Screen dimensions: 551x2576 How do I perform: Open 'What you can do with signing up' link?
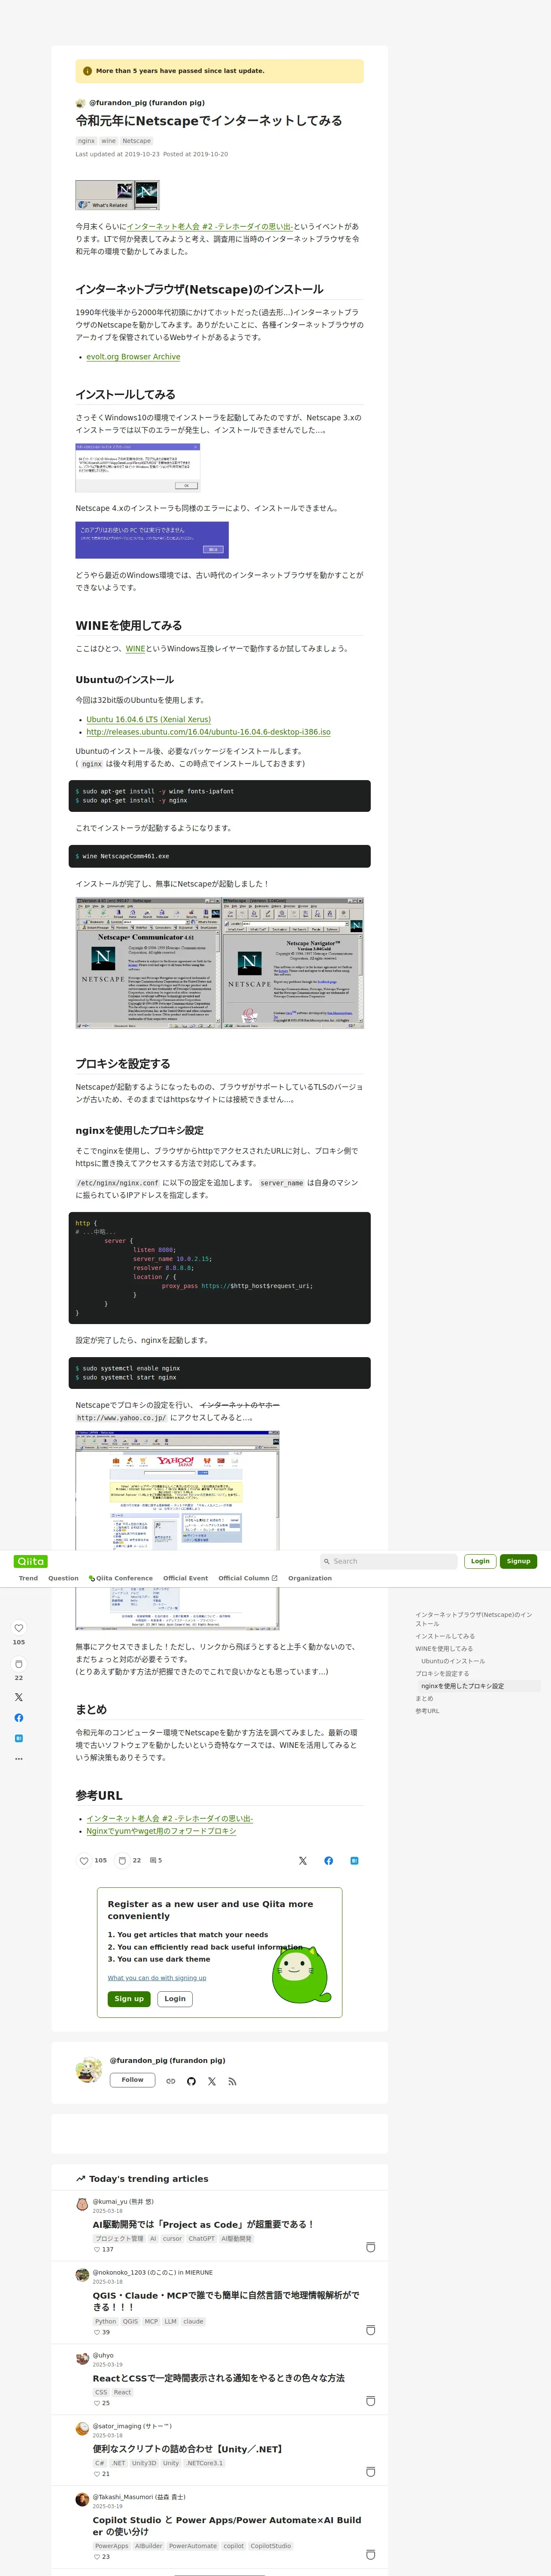pos(157,1978)
